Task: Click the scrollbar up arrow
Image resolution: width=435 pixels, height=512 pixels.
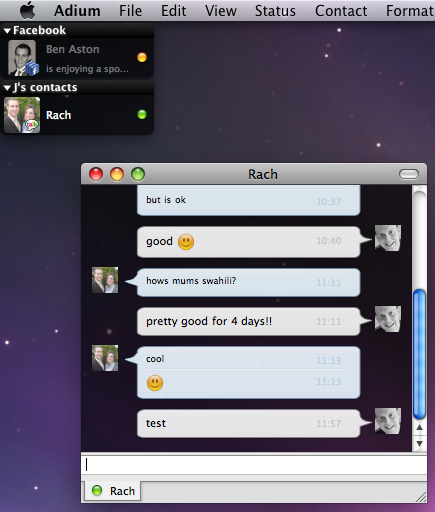Action: [419, 427]
